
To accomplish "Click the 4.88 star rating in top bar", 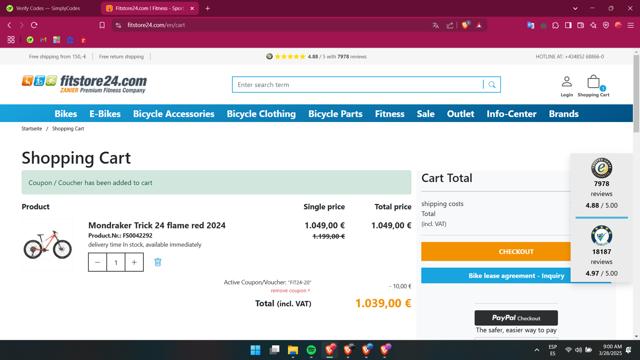I will coord(316,57).
